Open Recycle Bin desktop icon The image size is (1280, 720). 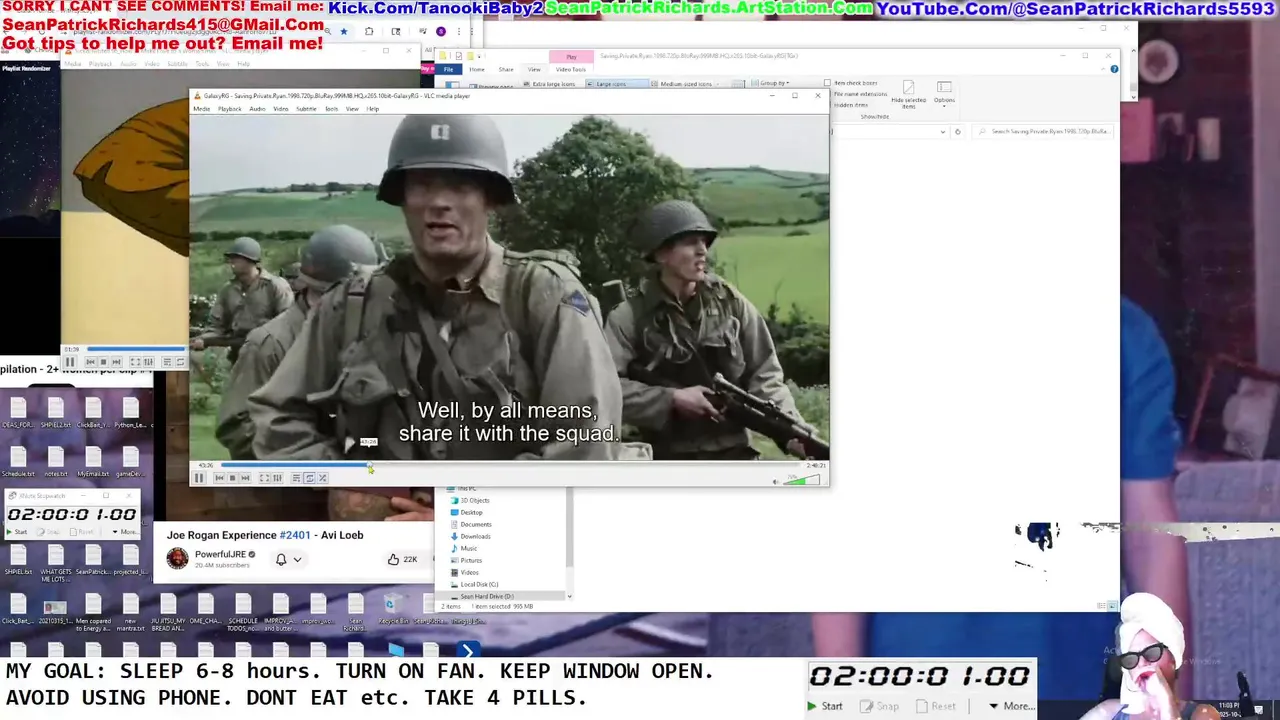pyautogui.click(x=391, y=611)
